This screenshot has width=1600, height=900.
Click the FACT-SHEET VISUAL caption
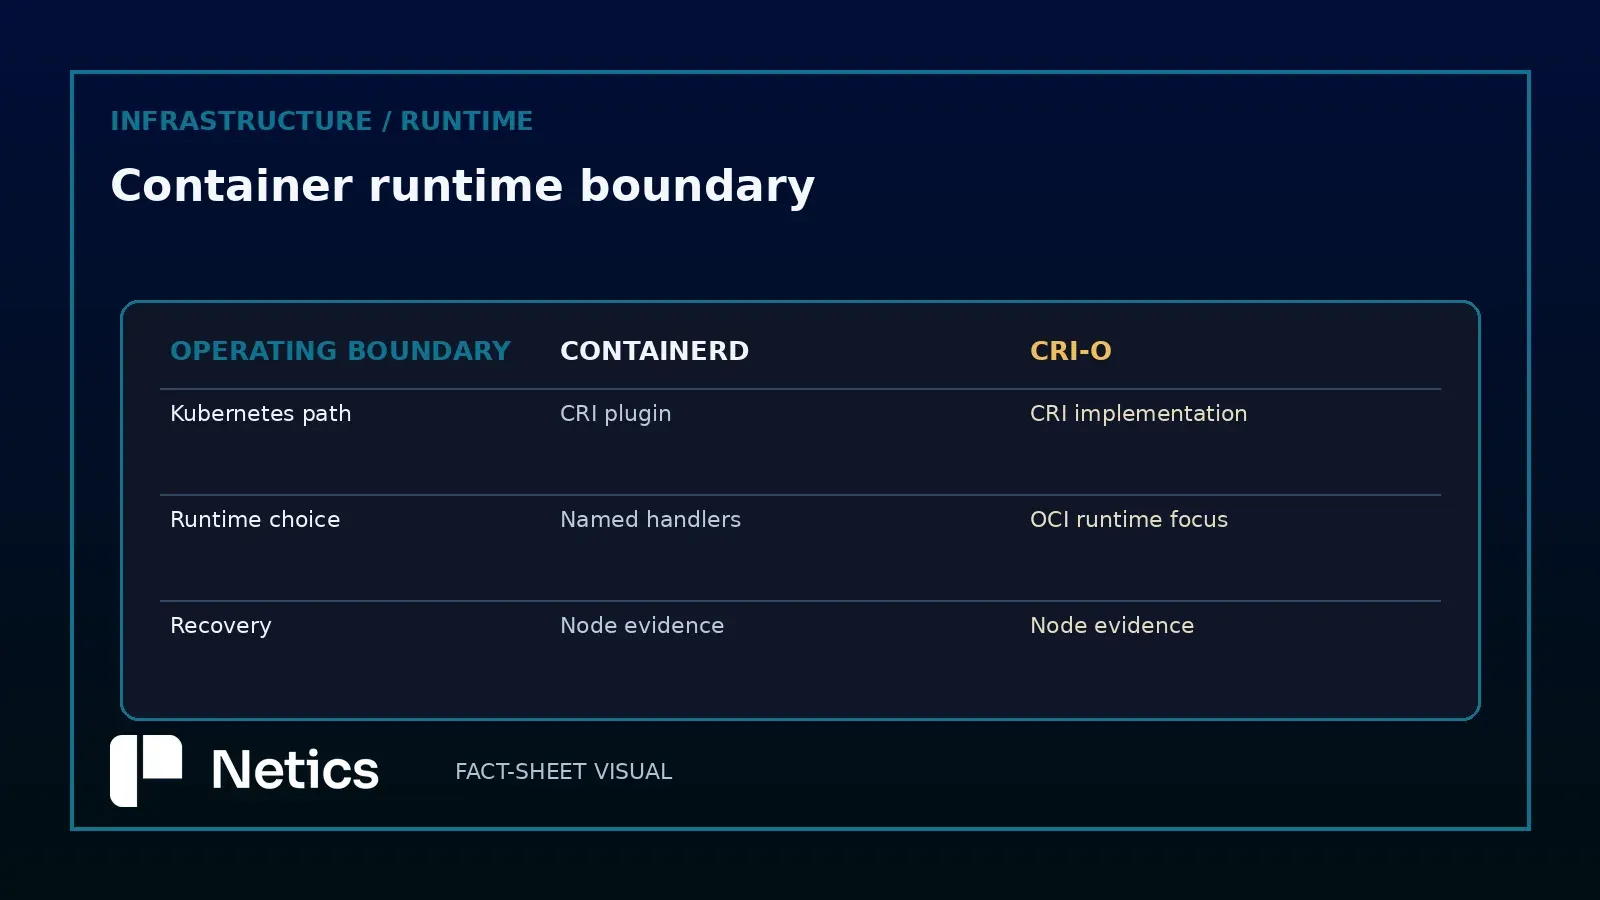point(563,772)
